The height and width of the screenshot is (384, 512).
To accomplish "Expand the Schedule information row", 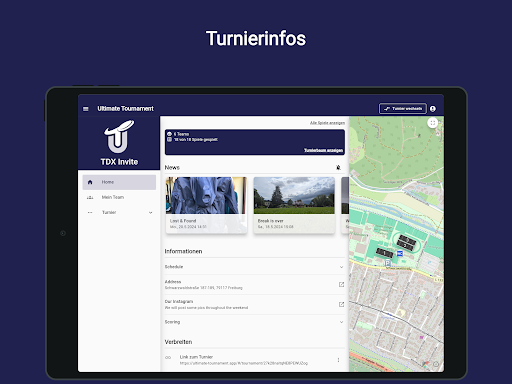I will point(254,267).
